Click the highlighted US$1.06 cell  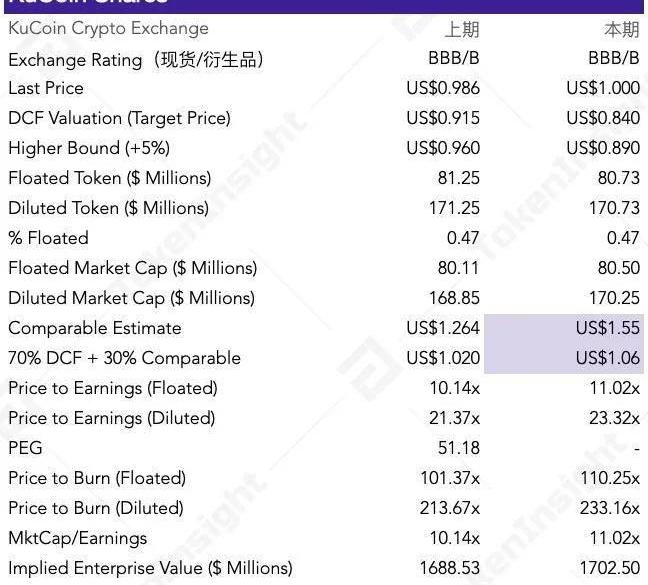point(607,358)
